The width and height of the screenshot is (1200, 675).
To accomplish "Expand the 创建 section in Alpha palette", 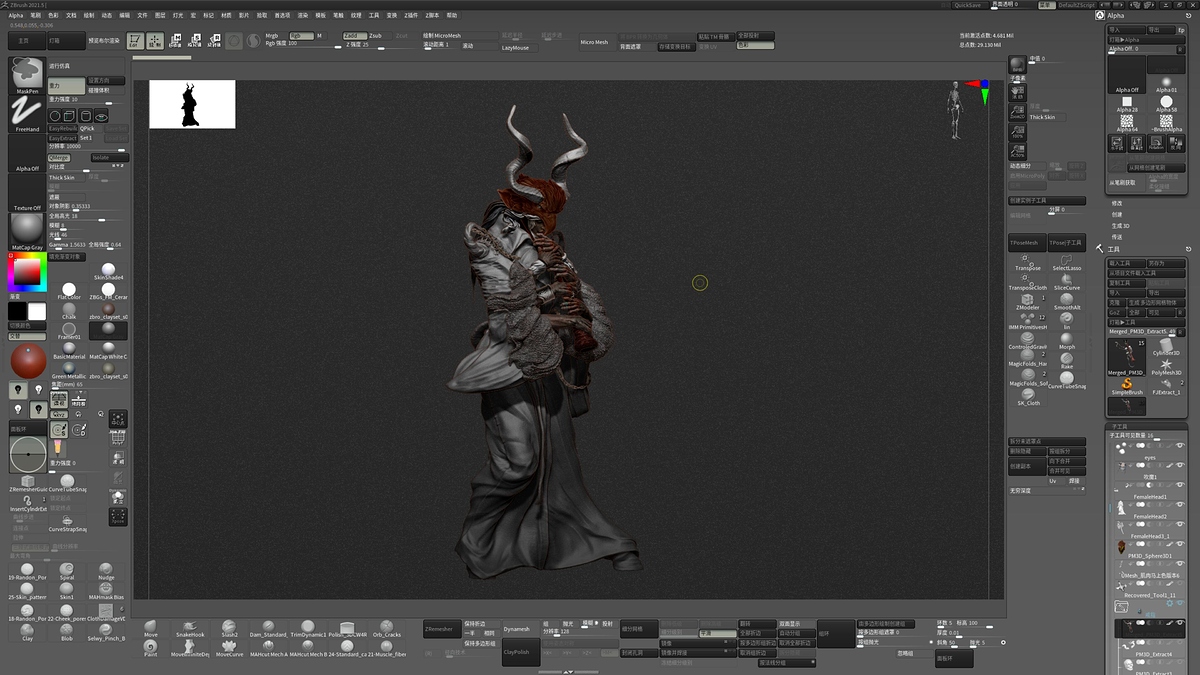I will click(x=1117, y=214).
